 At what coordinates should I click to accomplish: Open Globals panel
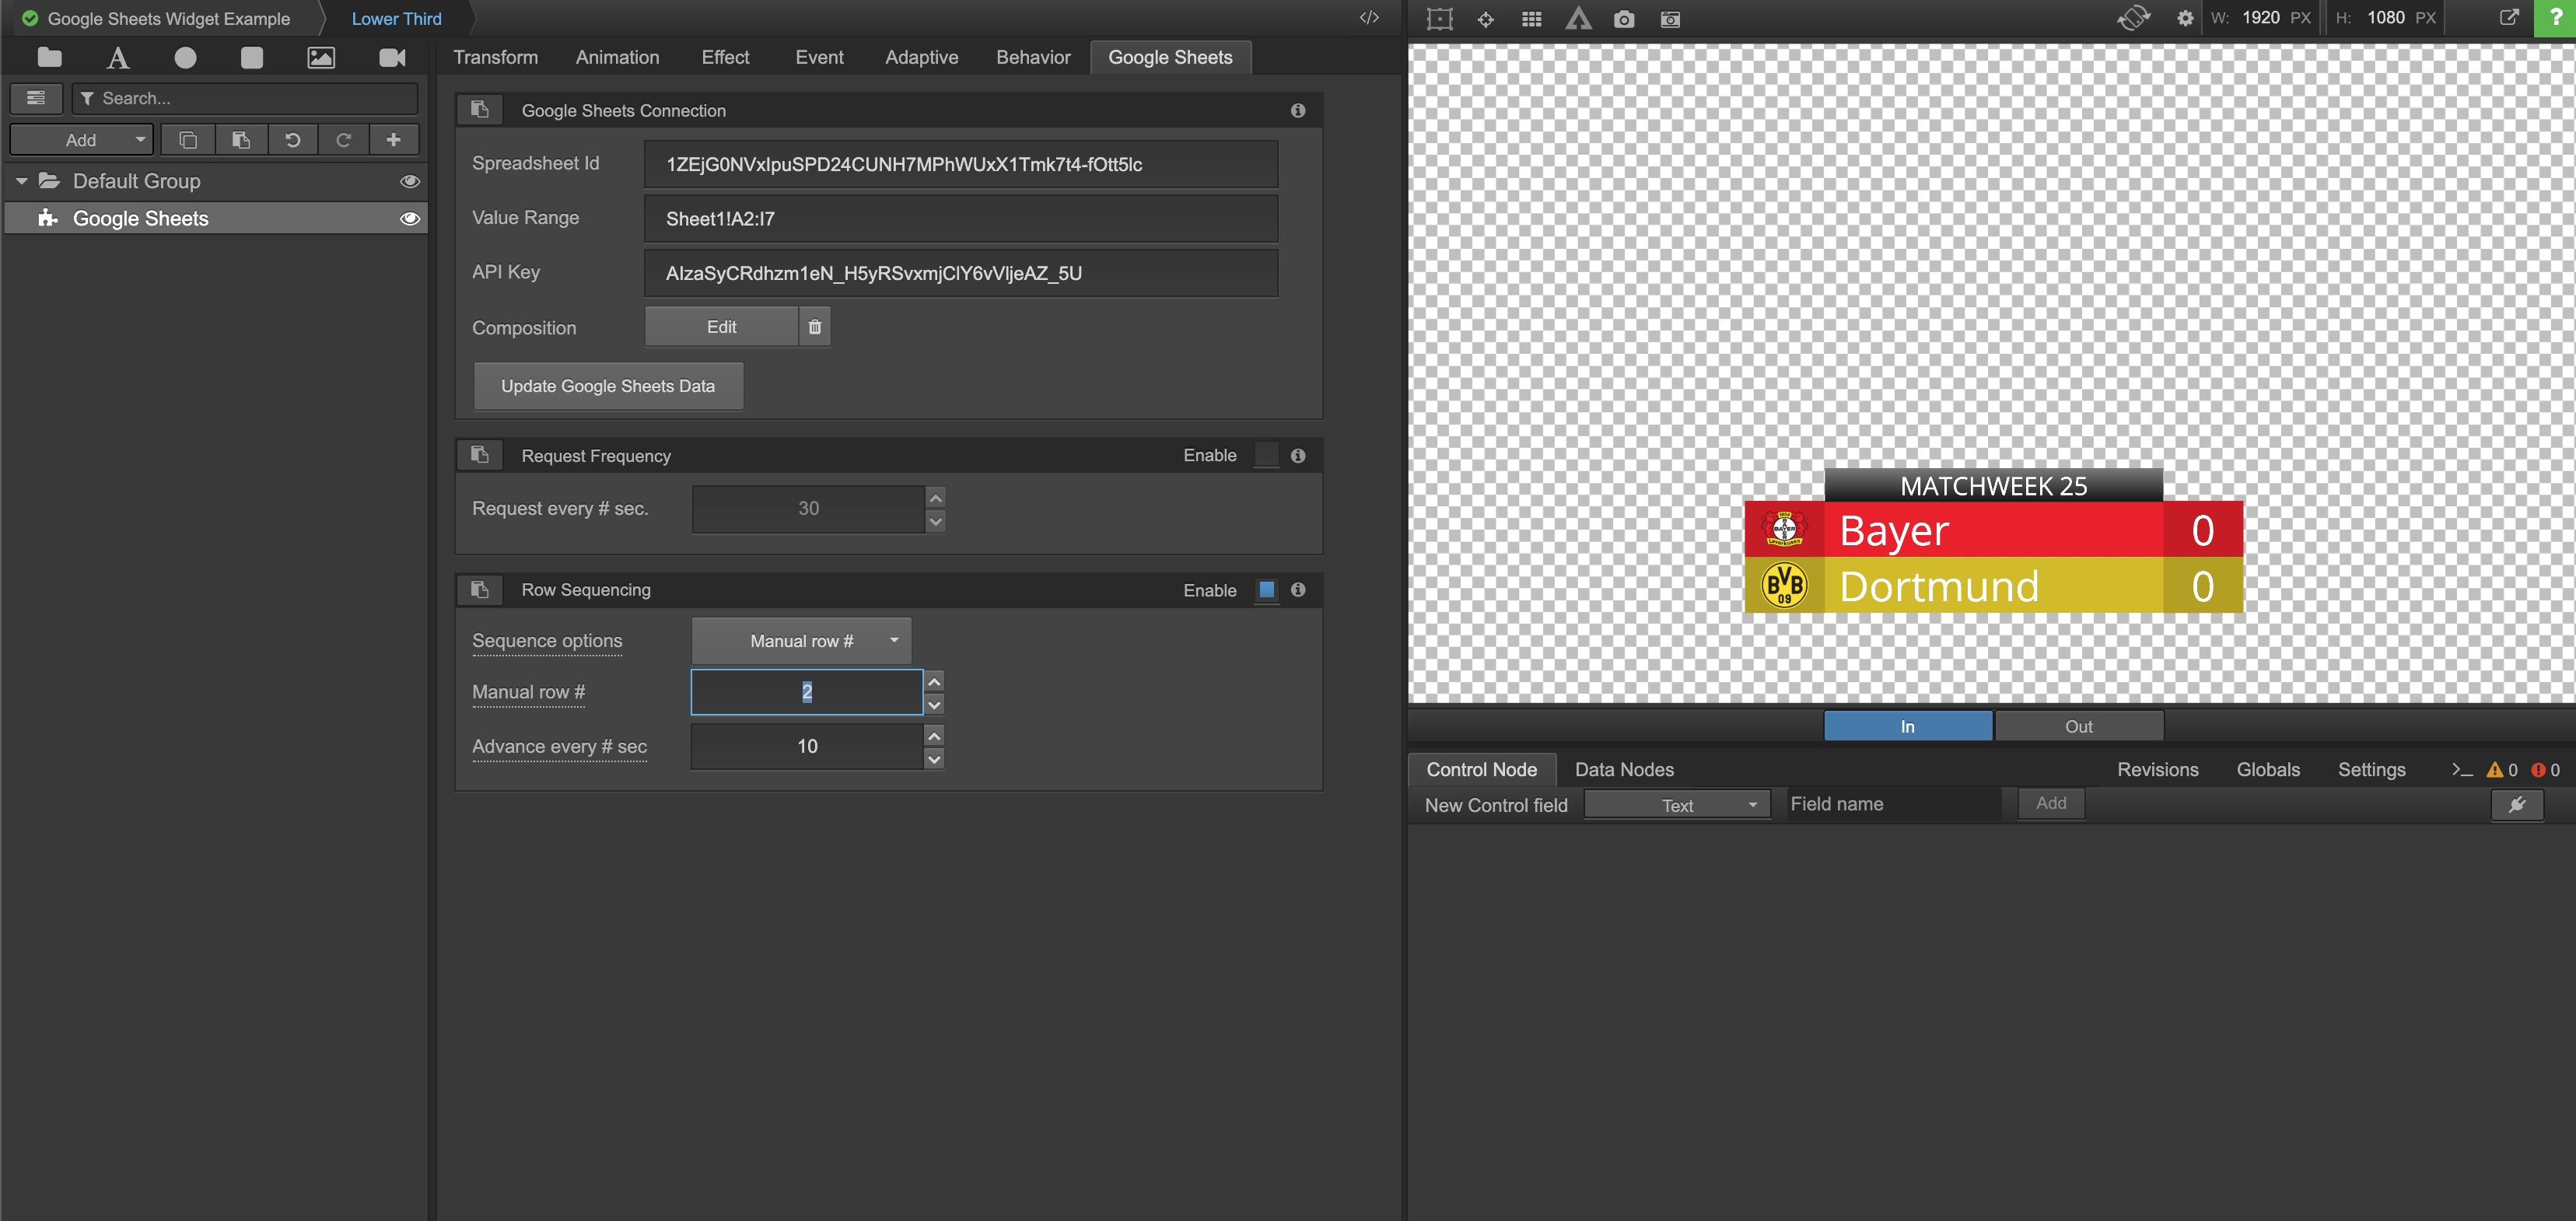[x=2267, y=769]
